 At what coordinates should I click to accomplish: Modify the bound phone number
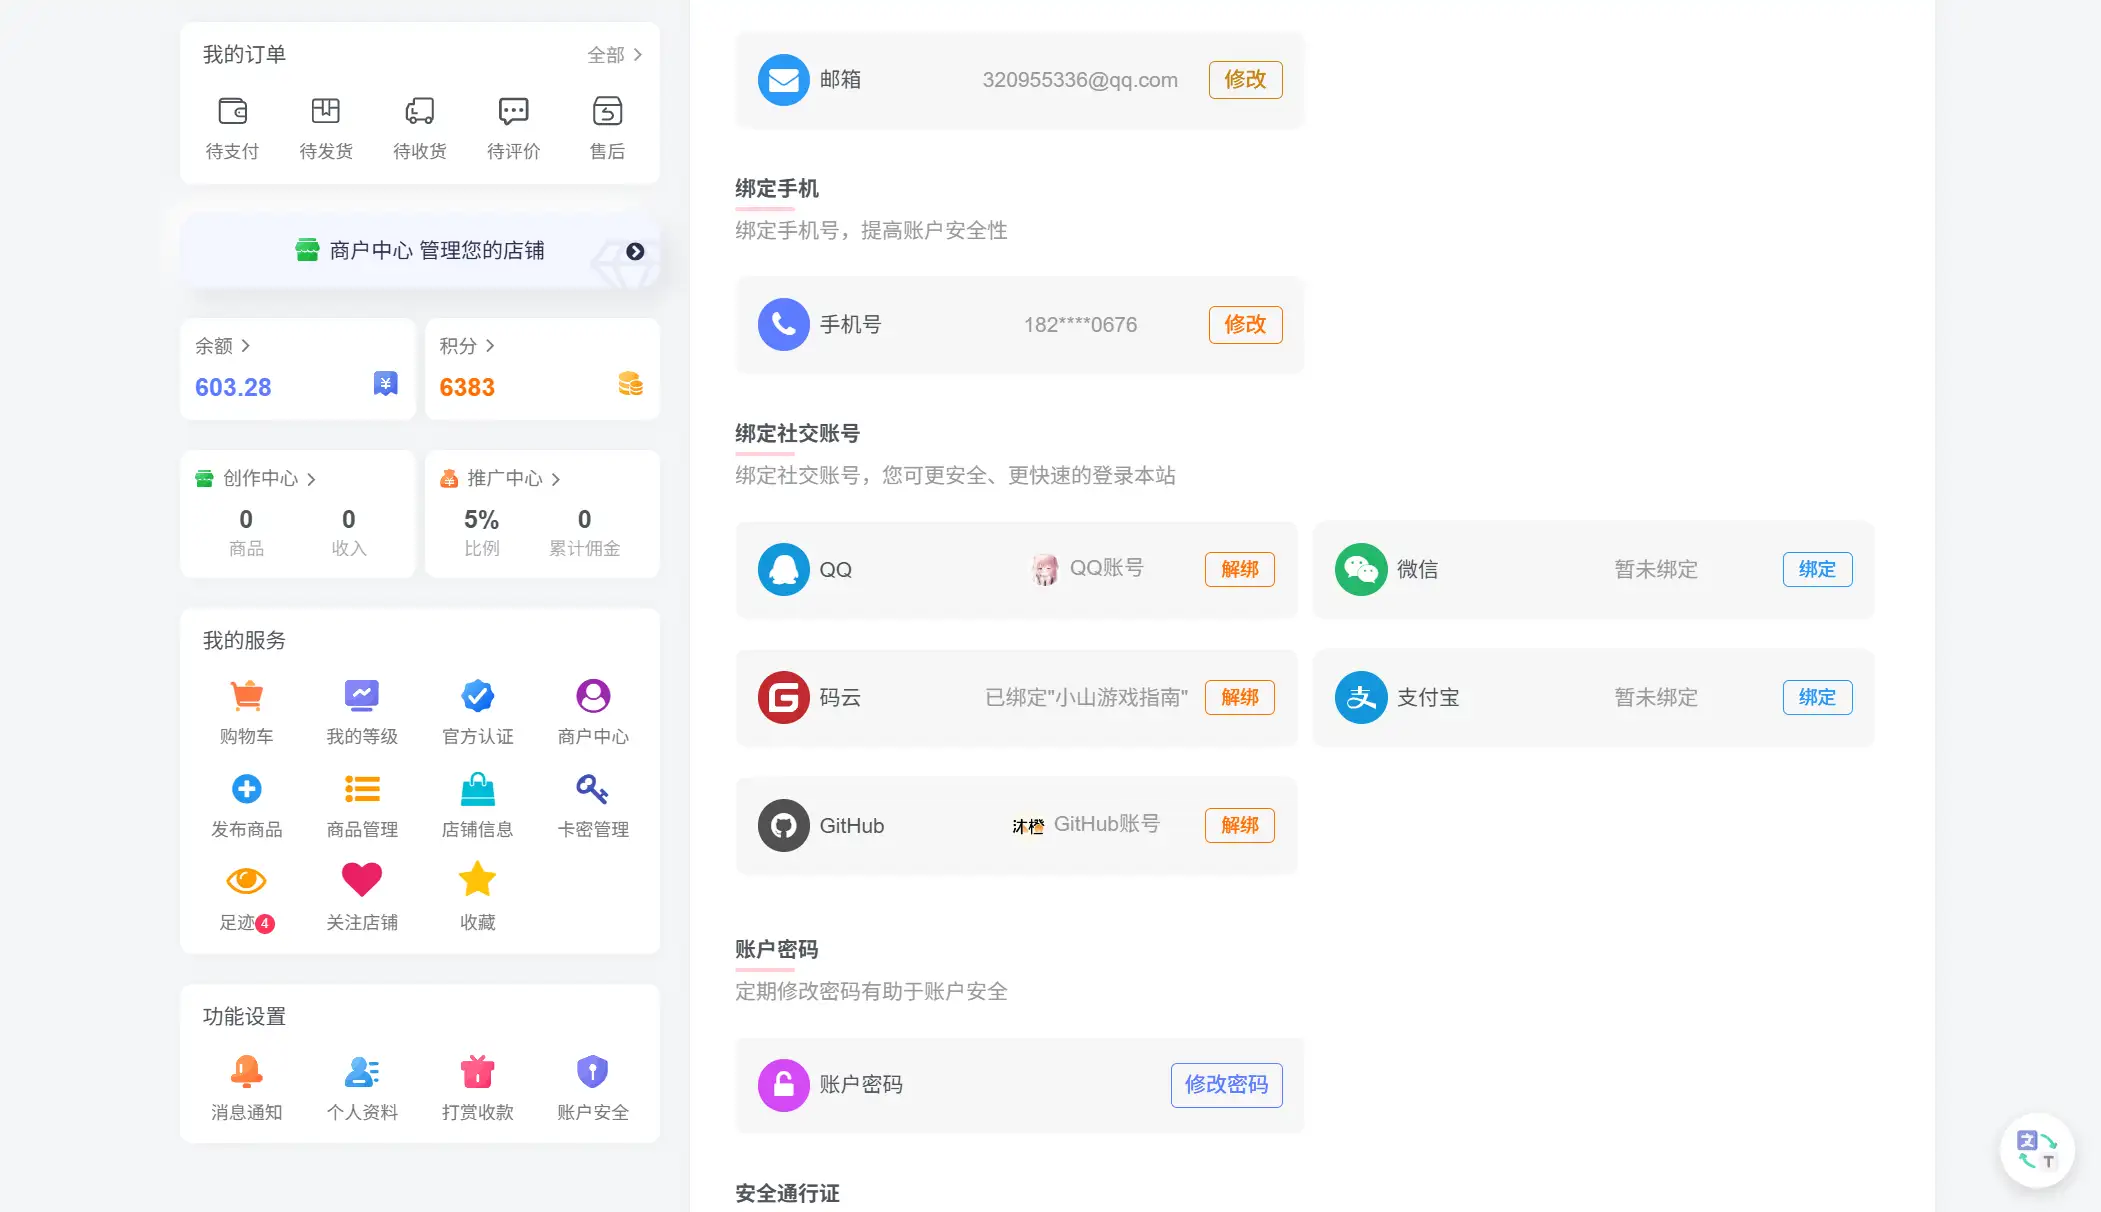pyautogui.click(x=1245, y=325)
